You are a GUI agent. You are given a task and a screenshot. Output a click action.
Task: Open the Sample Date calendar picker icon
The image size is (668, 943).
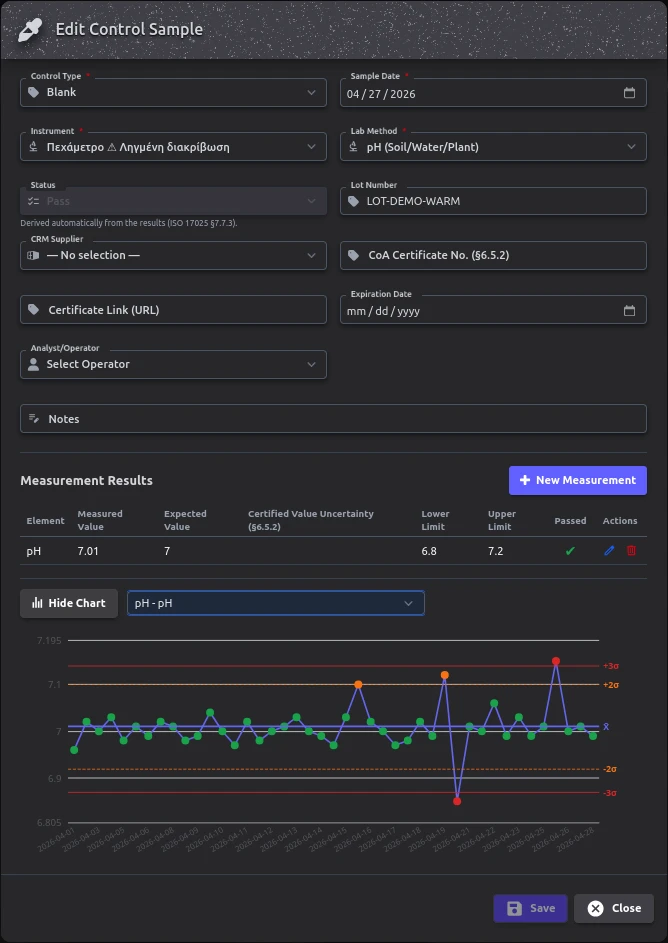(x=630, y=93)
